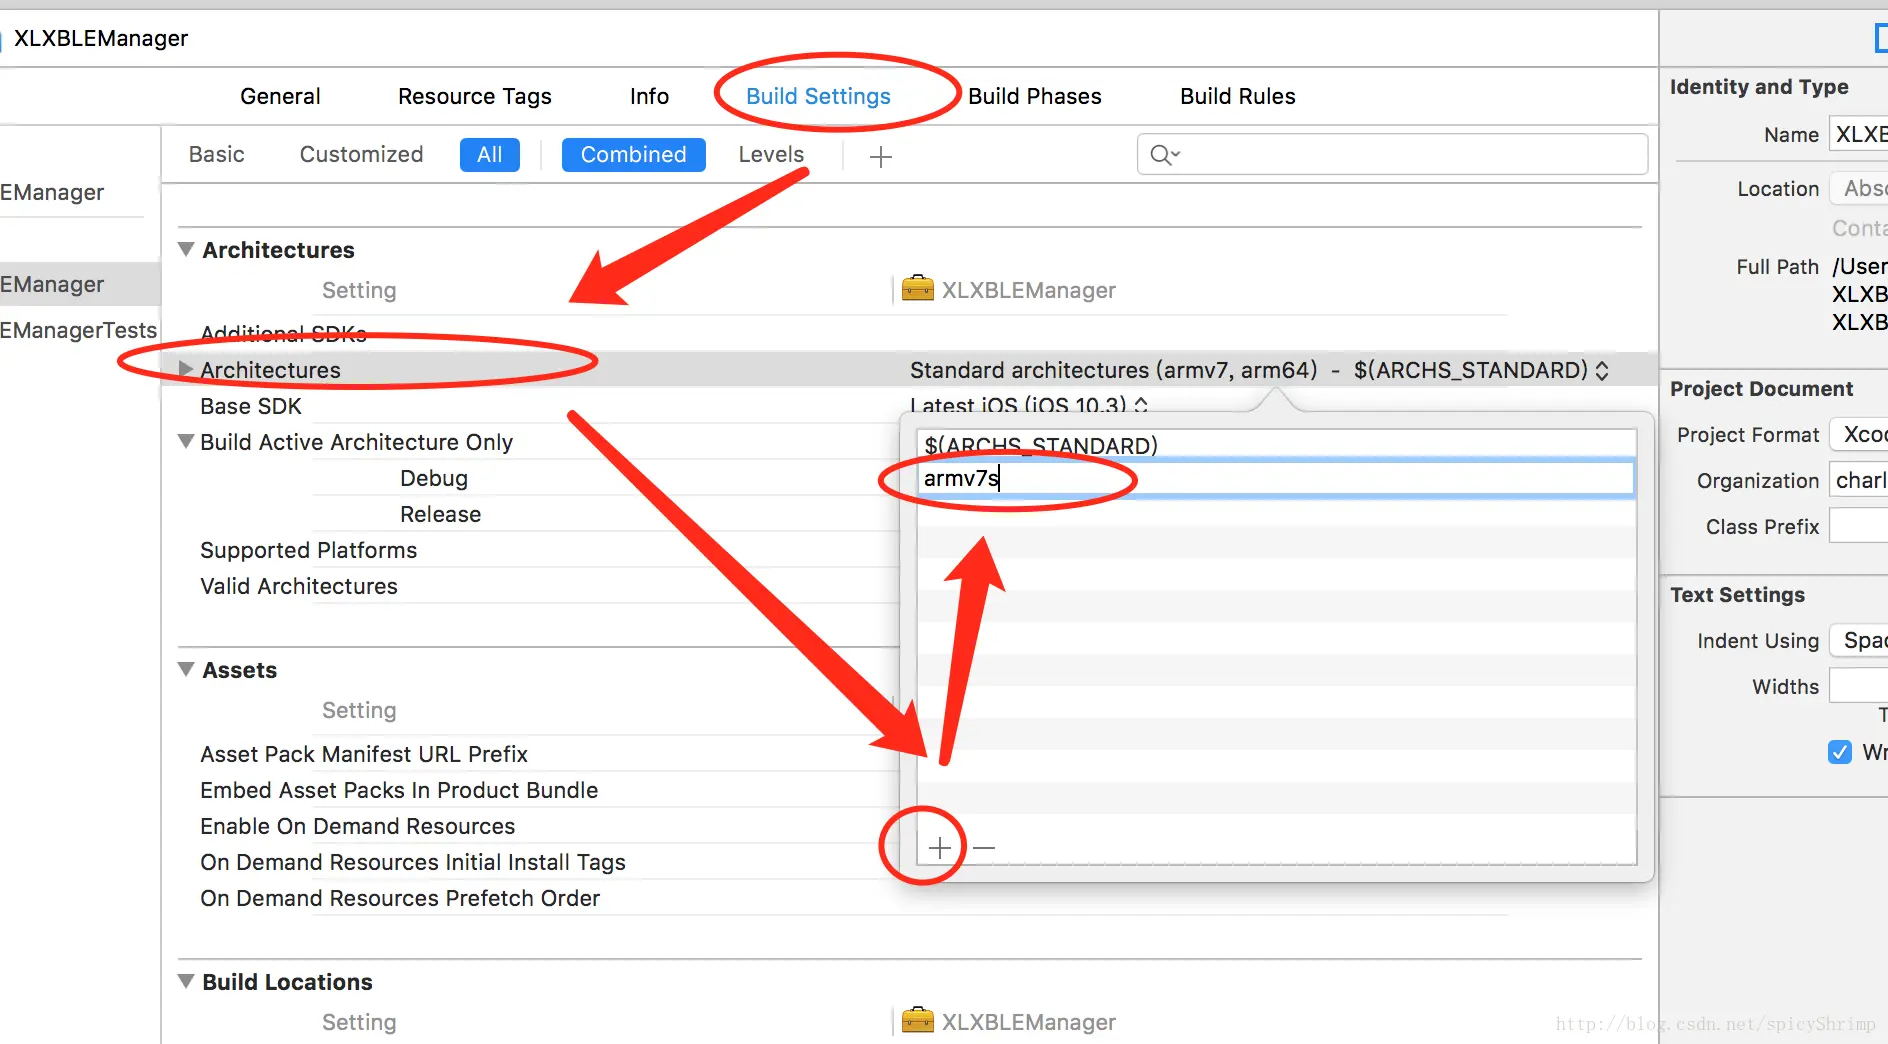This screenshot has height=1044, width=1888.
Task: Switch to Resource Tags tab
Action: coord(475,96)
